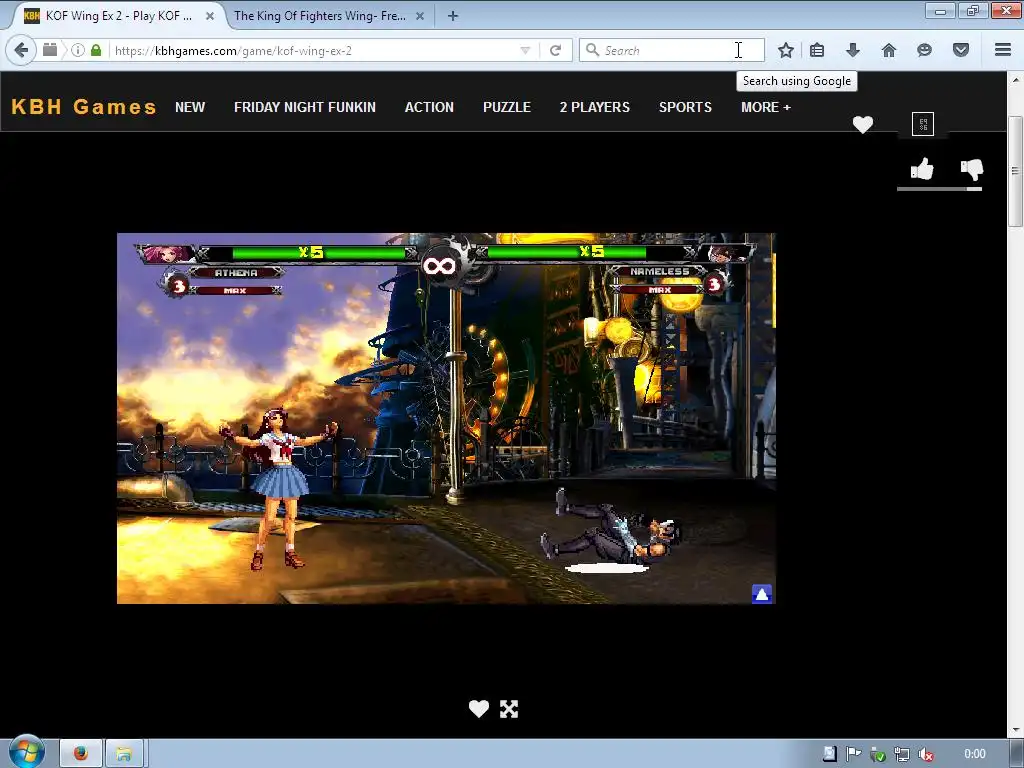This screenshot has width=1024, height=768.
Task: Click the Athena character portrait in game
Action: click(x=166, y=253)
